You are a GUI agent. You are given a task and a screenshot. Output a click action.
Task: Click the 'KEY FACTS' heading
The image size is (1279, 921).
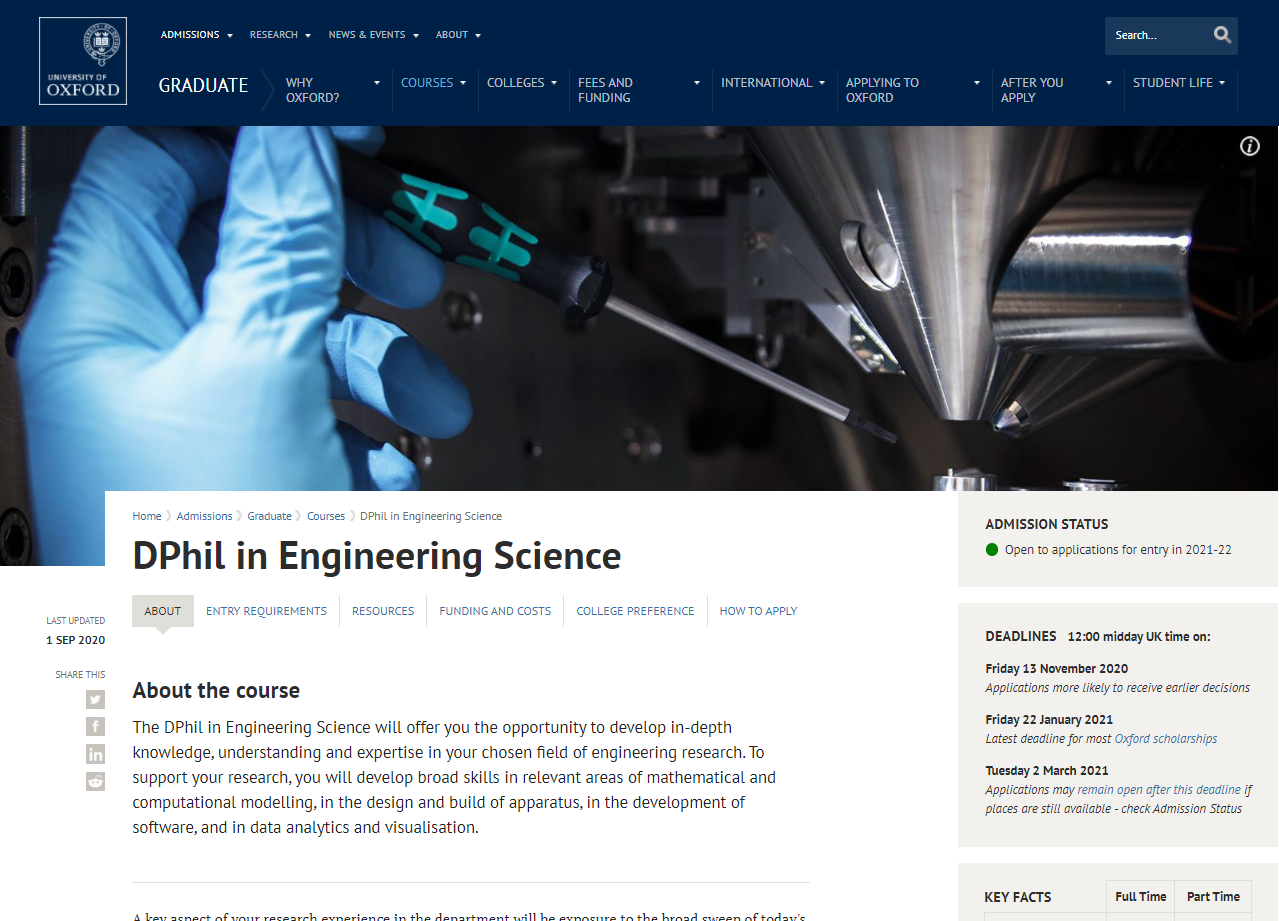click(1018, 898)
